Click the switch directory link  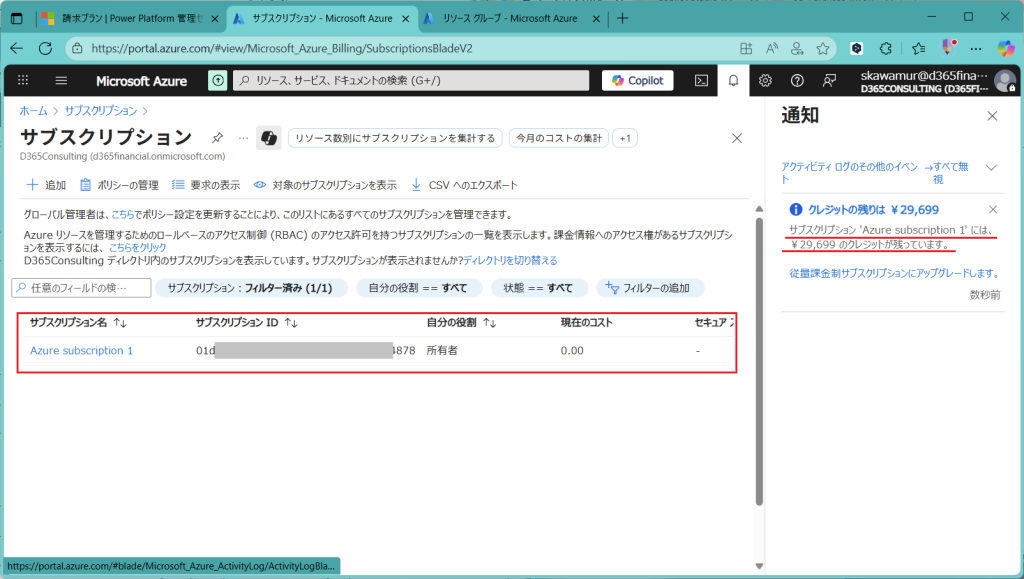pos(510,260)
